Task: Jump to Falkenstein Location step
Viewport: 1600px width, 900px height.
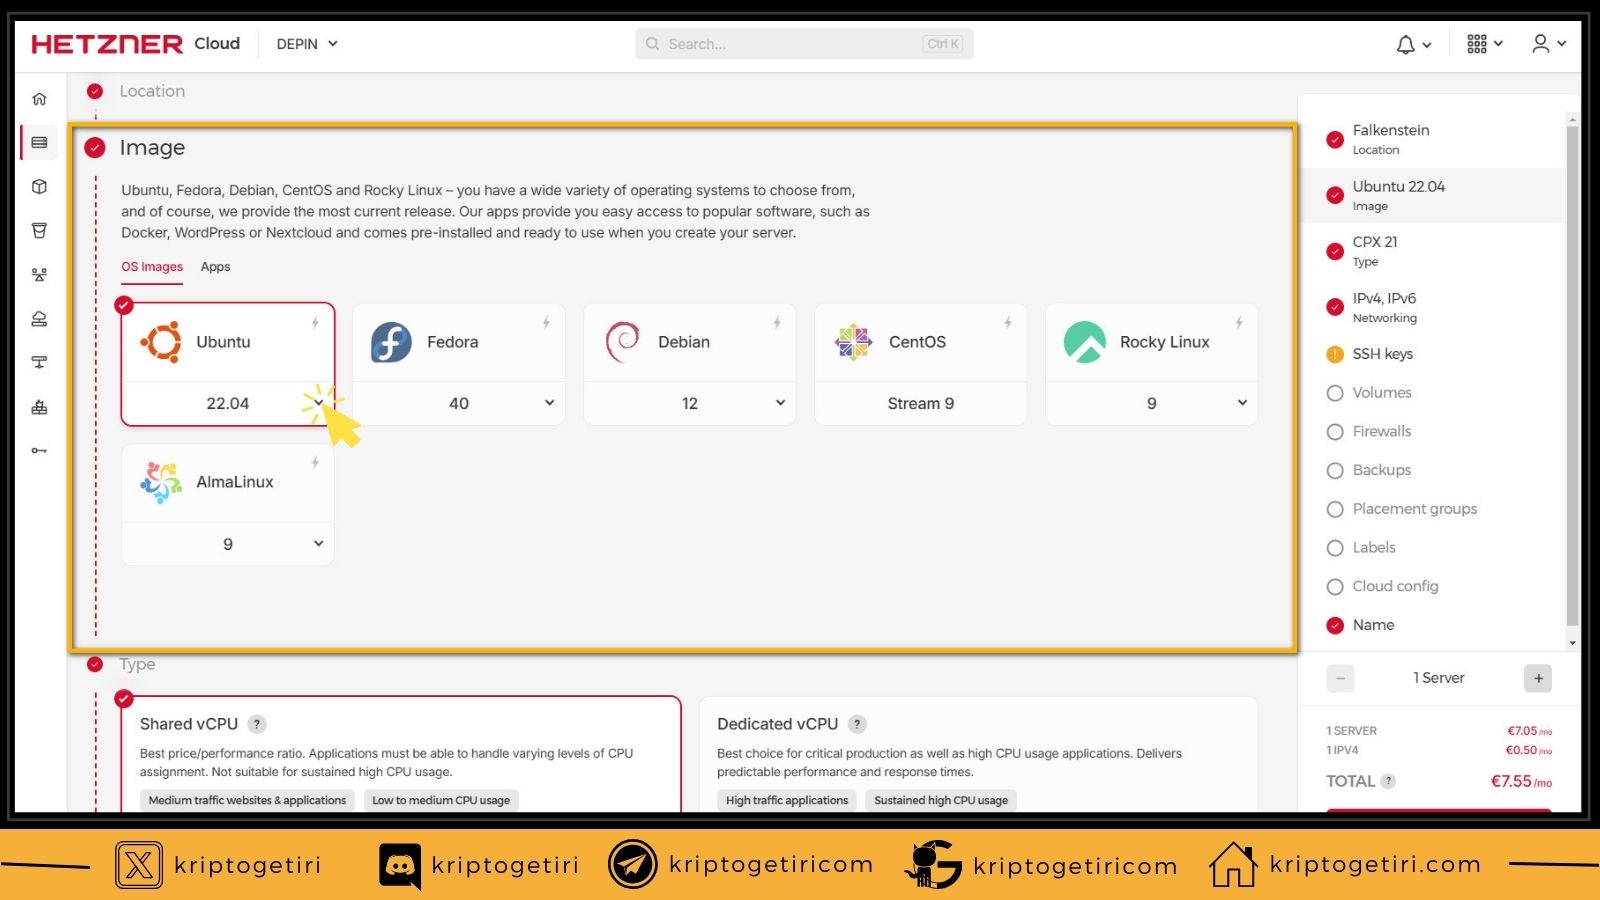Action: [1430, 139]
